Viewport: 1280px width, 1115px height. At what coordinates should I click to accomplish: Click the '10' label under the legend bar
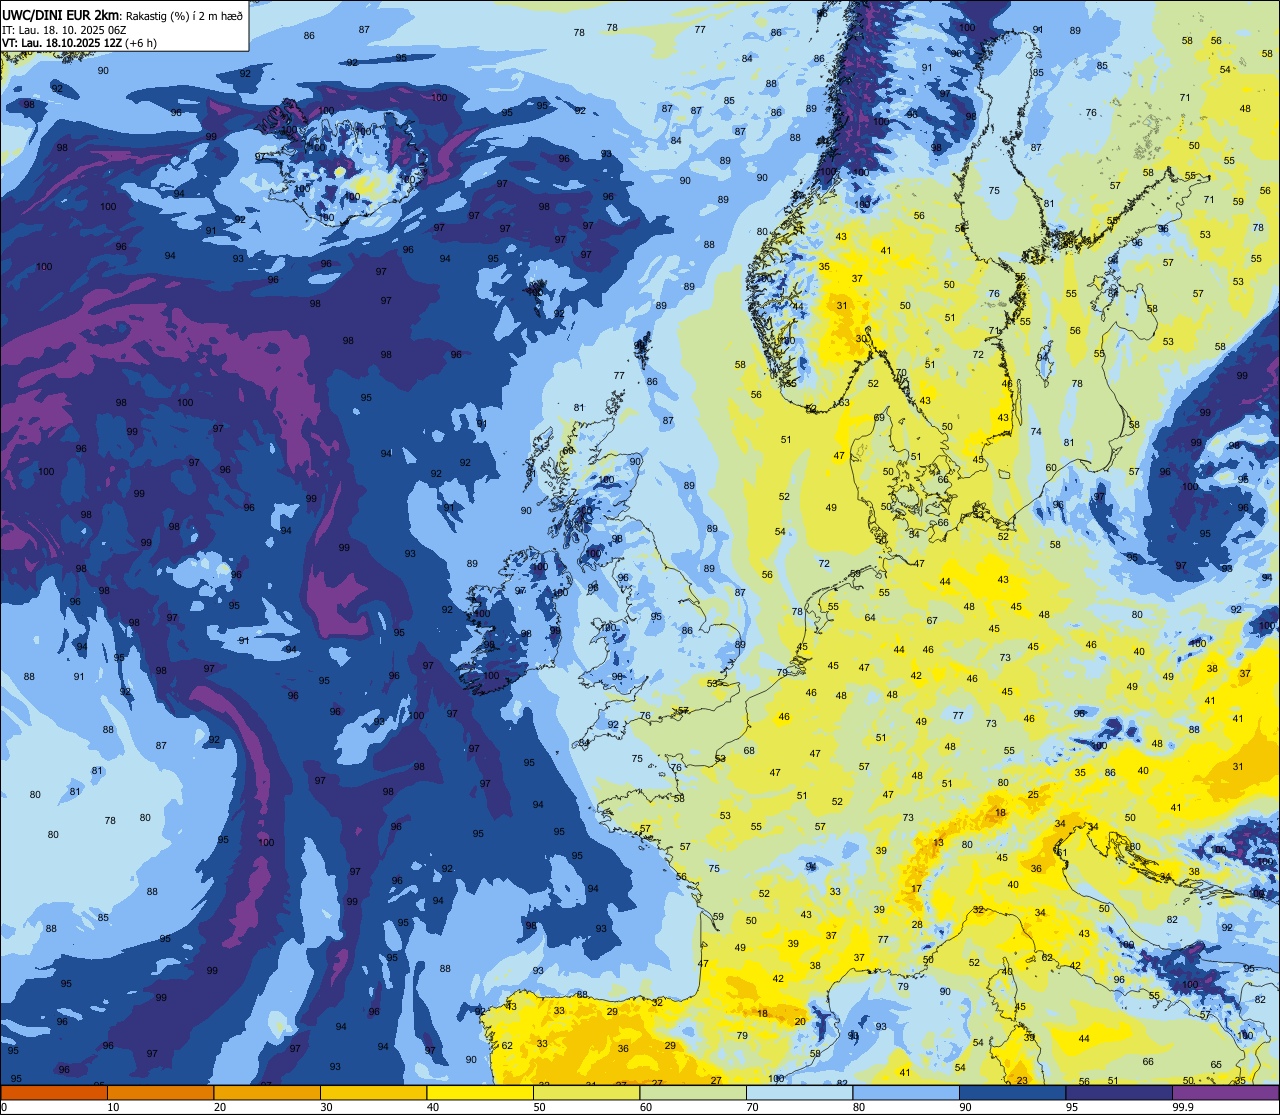[x=113, y=1107]
